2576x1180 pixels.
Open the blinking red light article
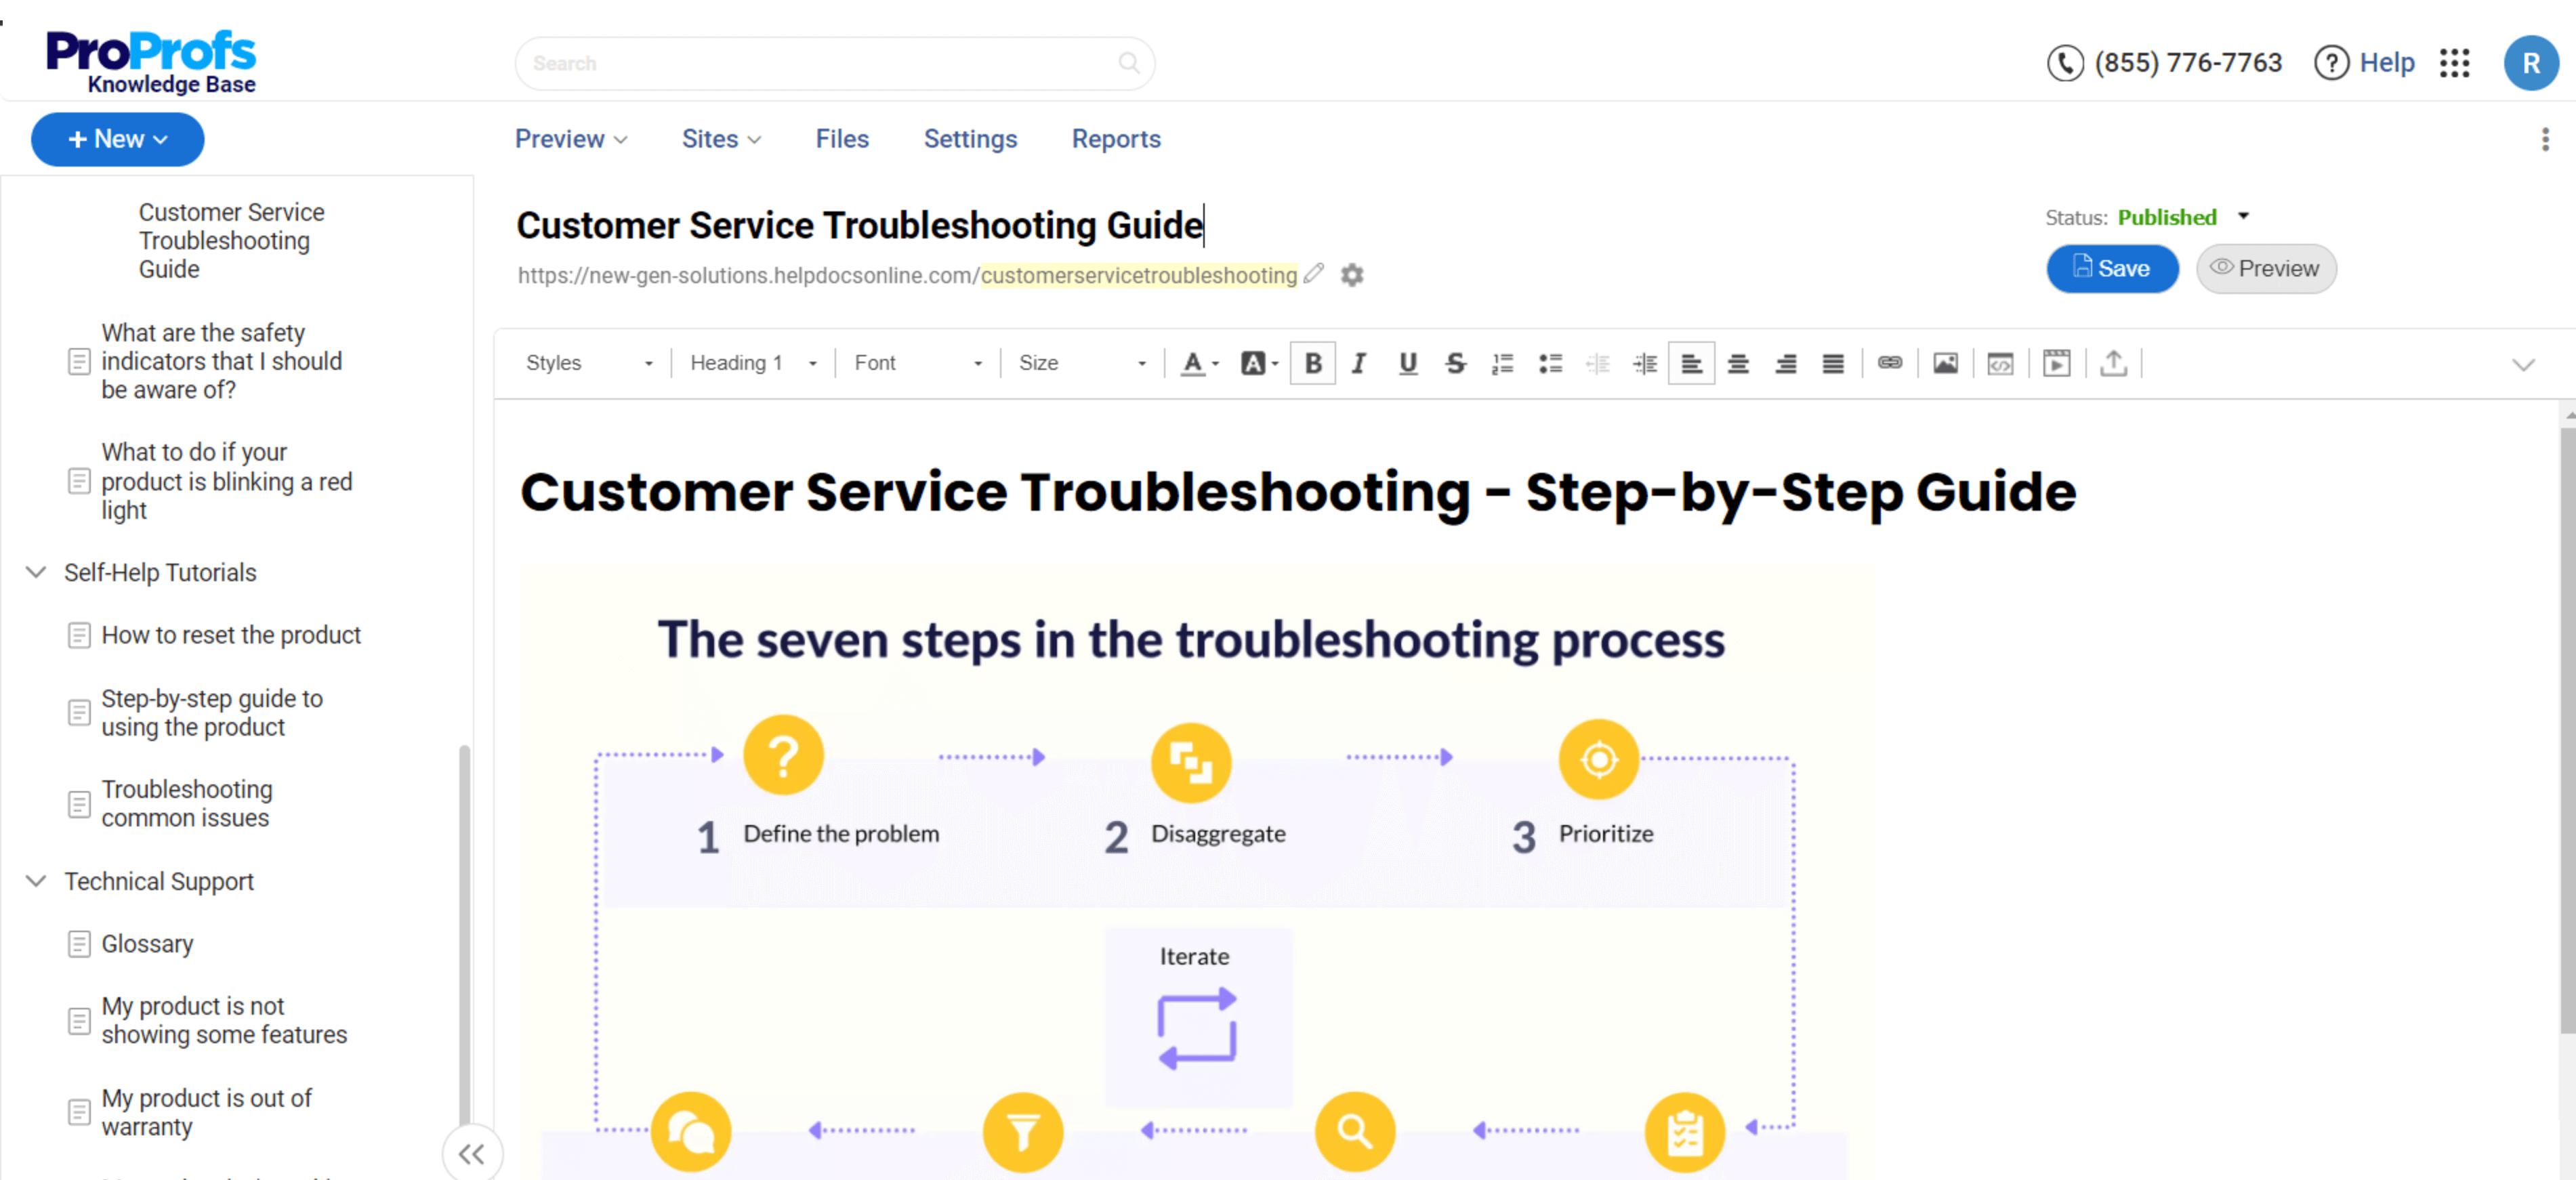tap(226, 481)
